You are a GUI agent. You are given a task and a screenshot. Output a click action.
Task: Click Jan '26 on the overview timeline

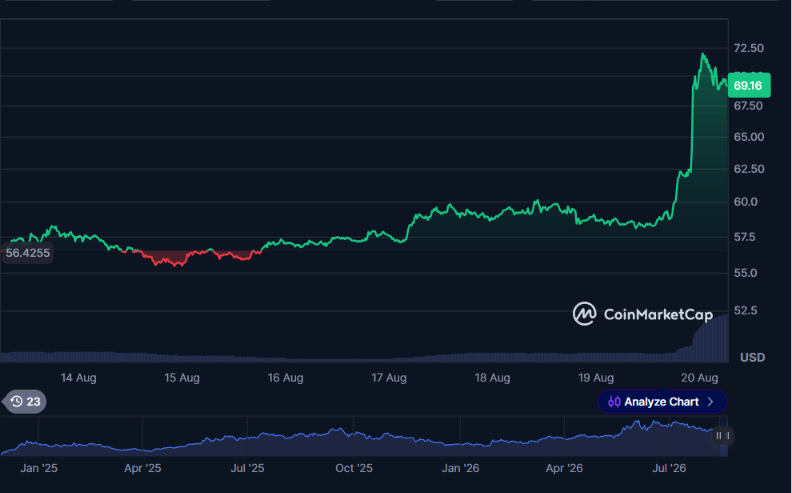(461, 468)
